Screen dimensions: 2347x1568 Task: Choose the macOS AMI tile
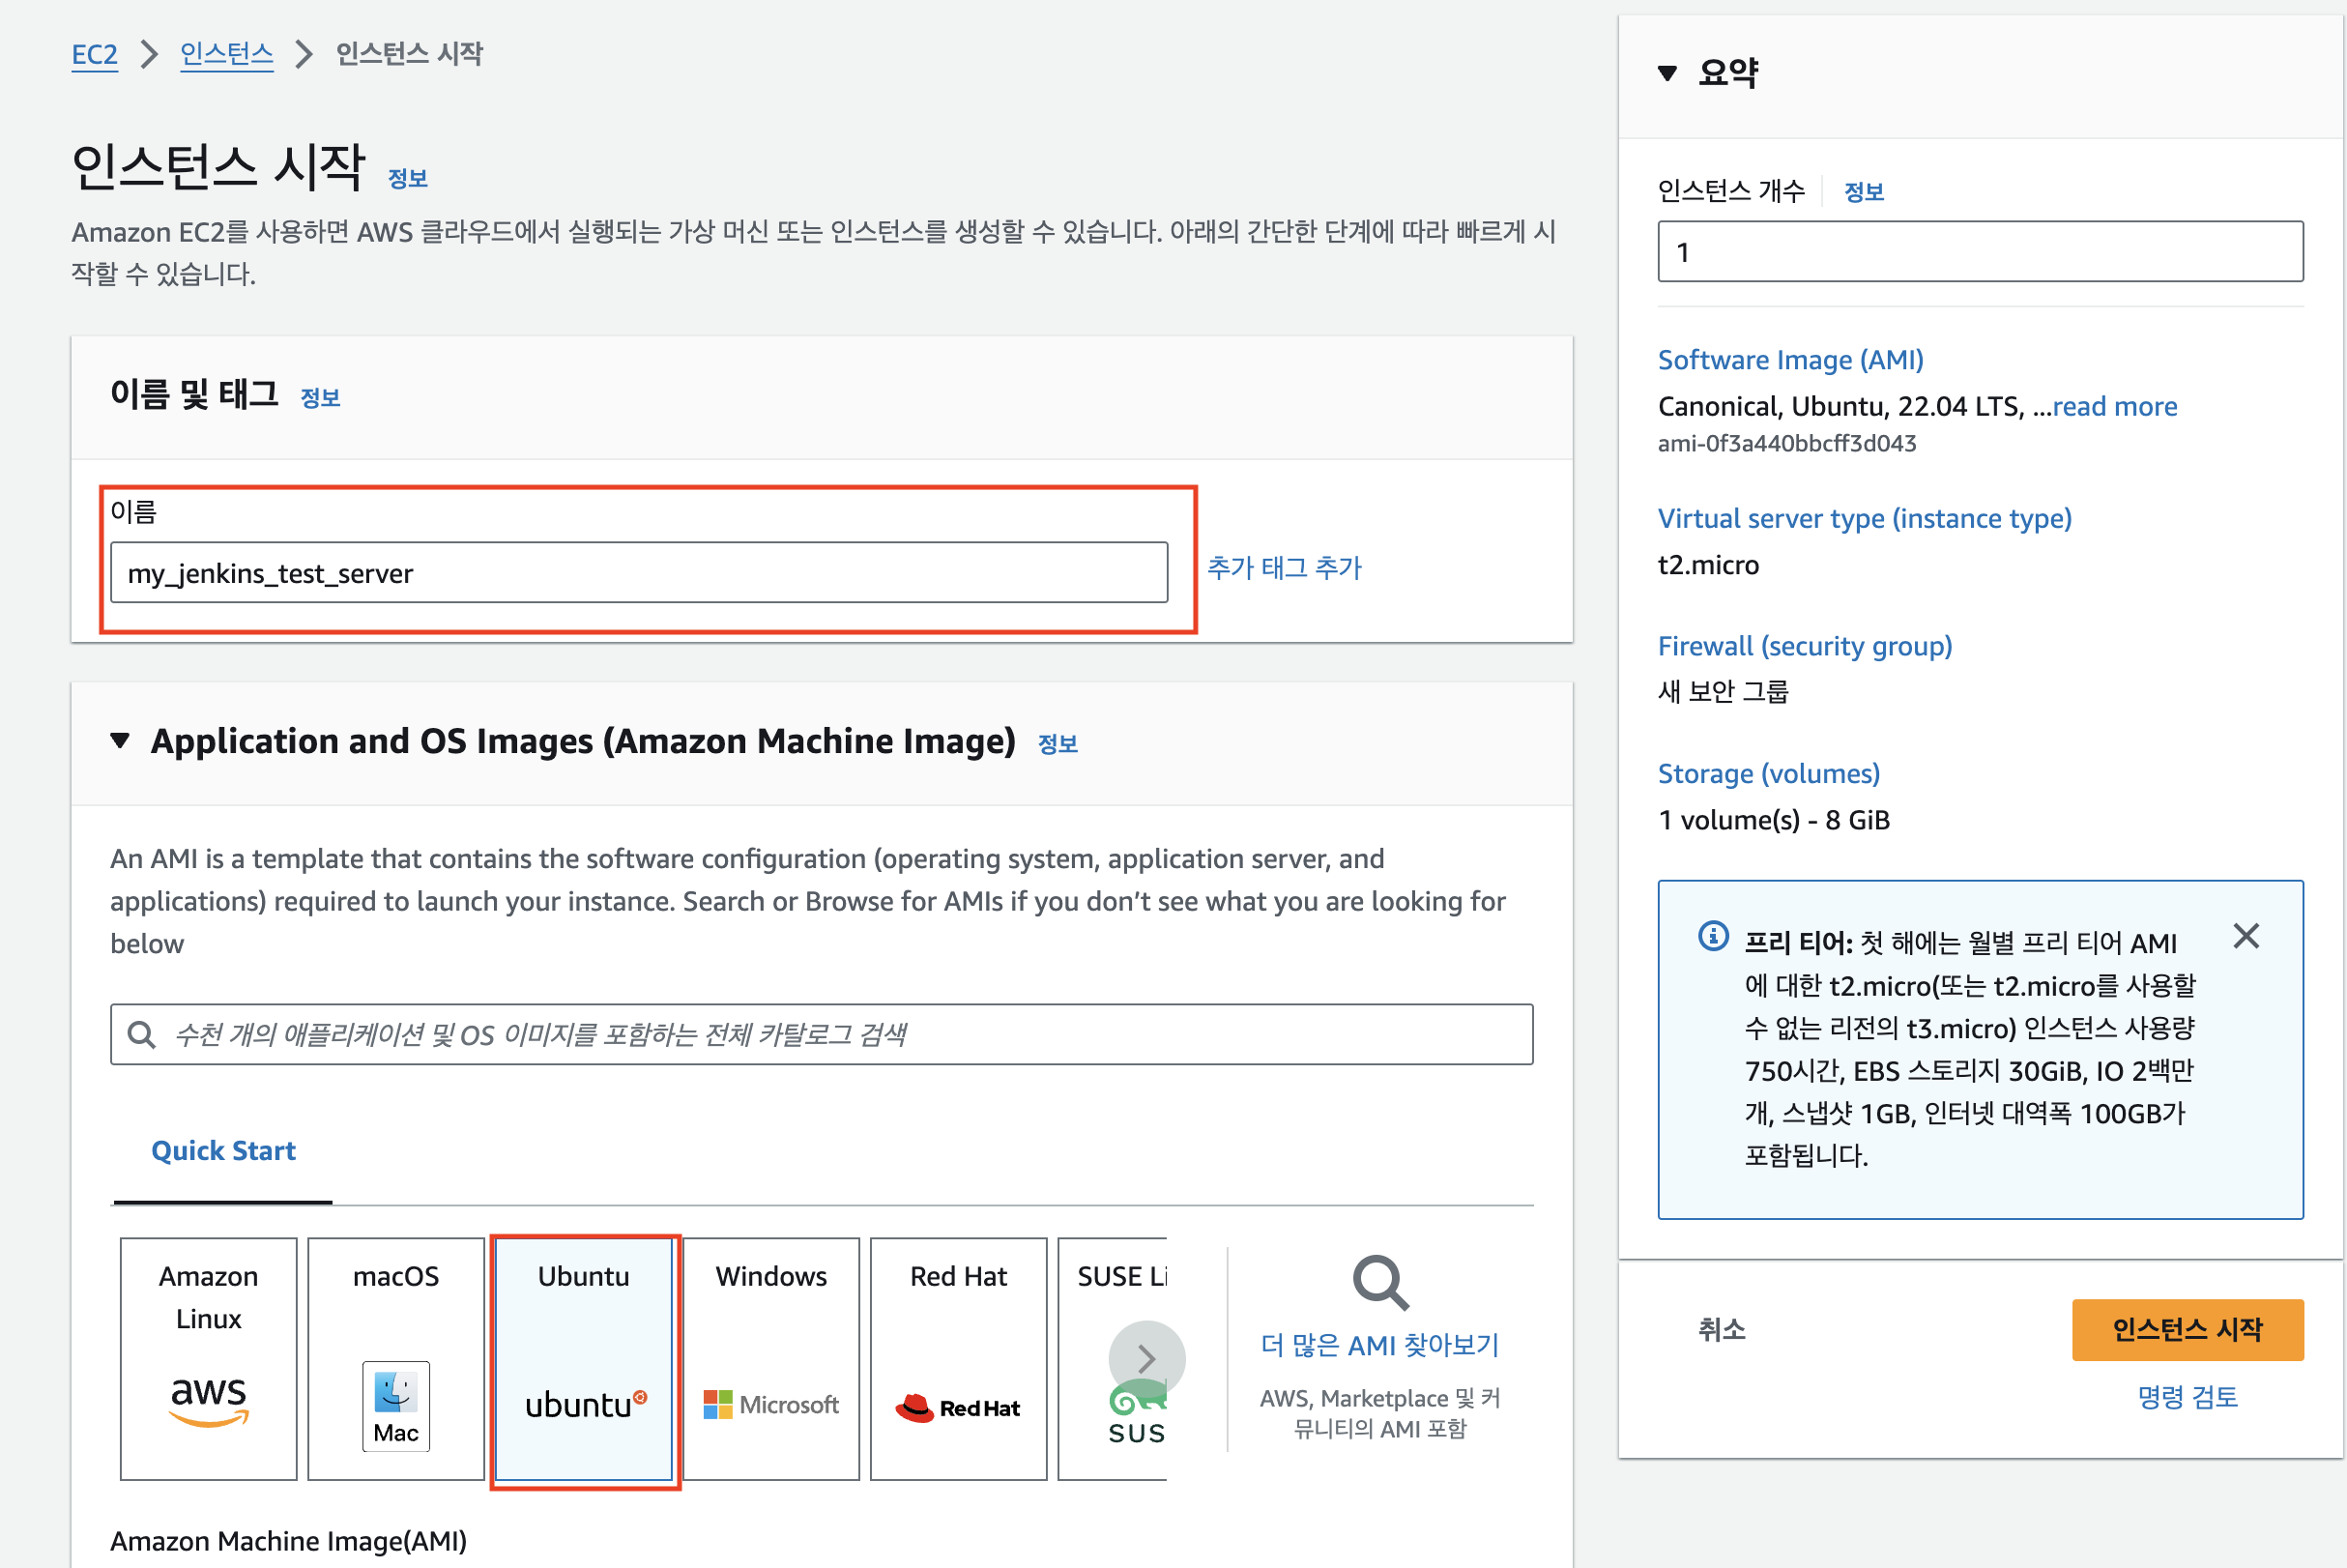pos(396,1357)
